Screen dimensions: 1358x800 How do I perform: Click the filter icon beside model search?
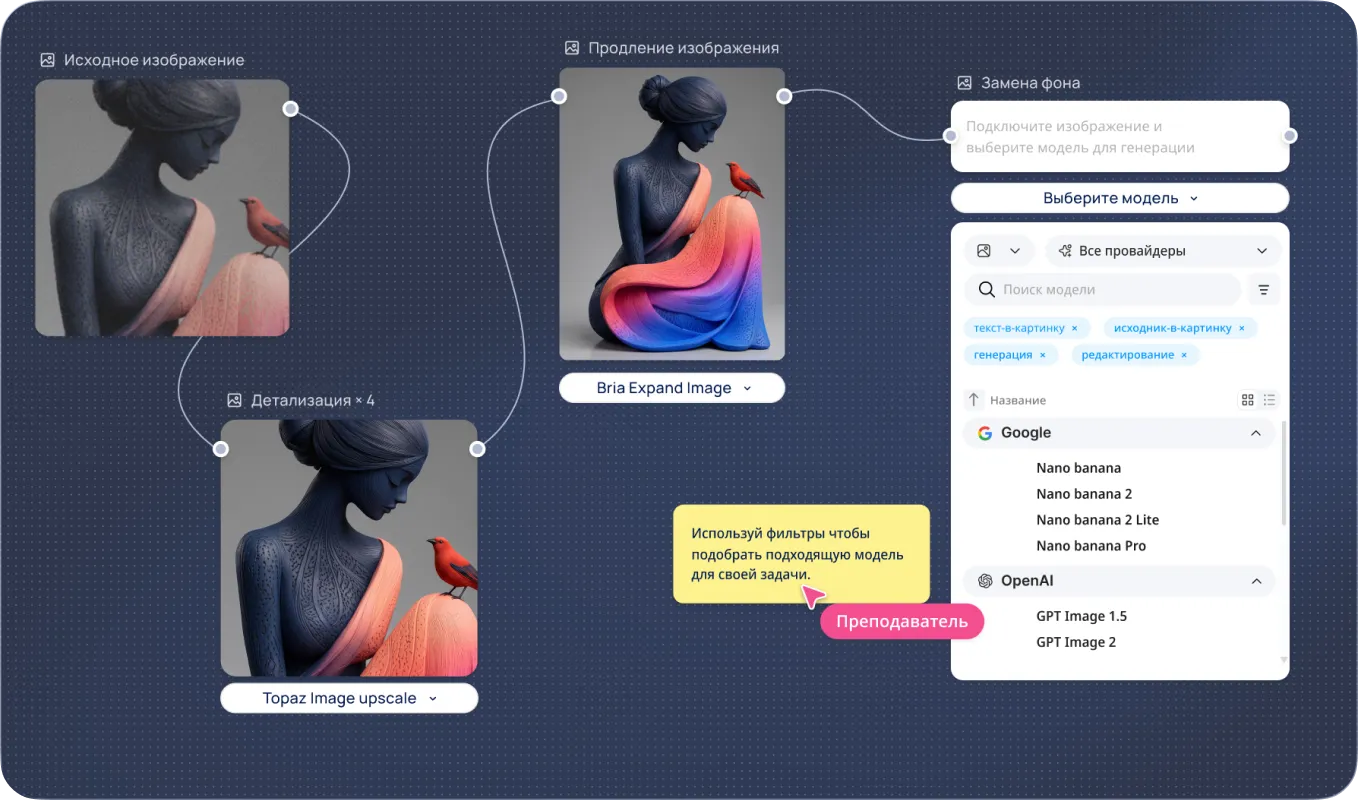pyautogui.click(x=1264, y=290)
